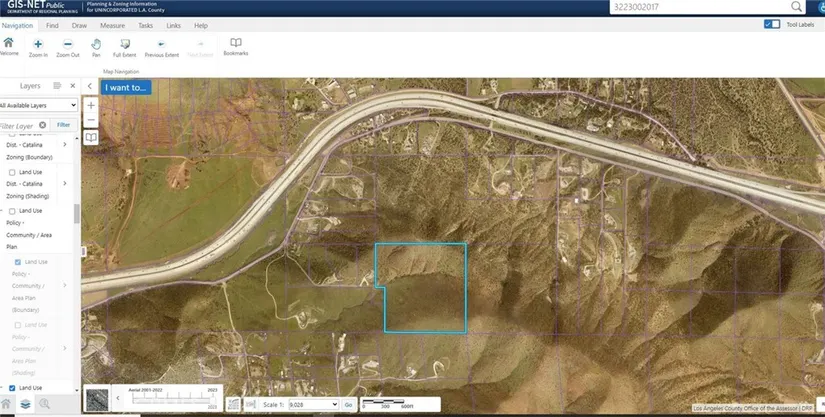Check Land Use Policy Community/Area Plan checkbox
Image resolution: width=825 pixels, height=417 pixels.
pyautogui.click(x=12, y=211)
